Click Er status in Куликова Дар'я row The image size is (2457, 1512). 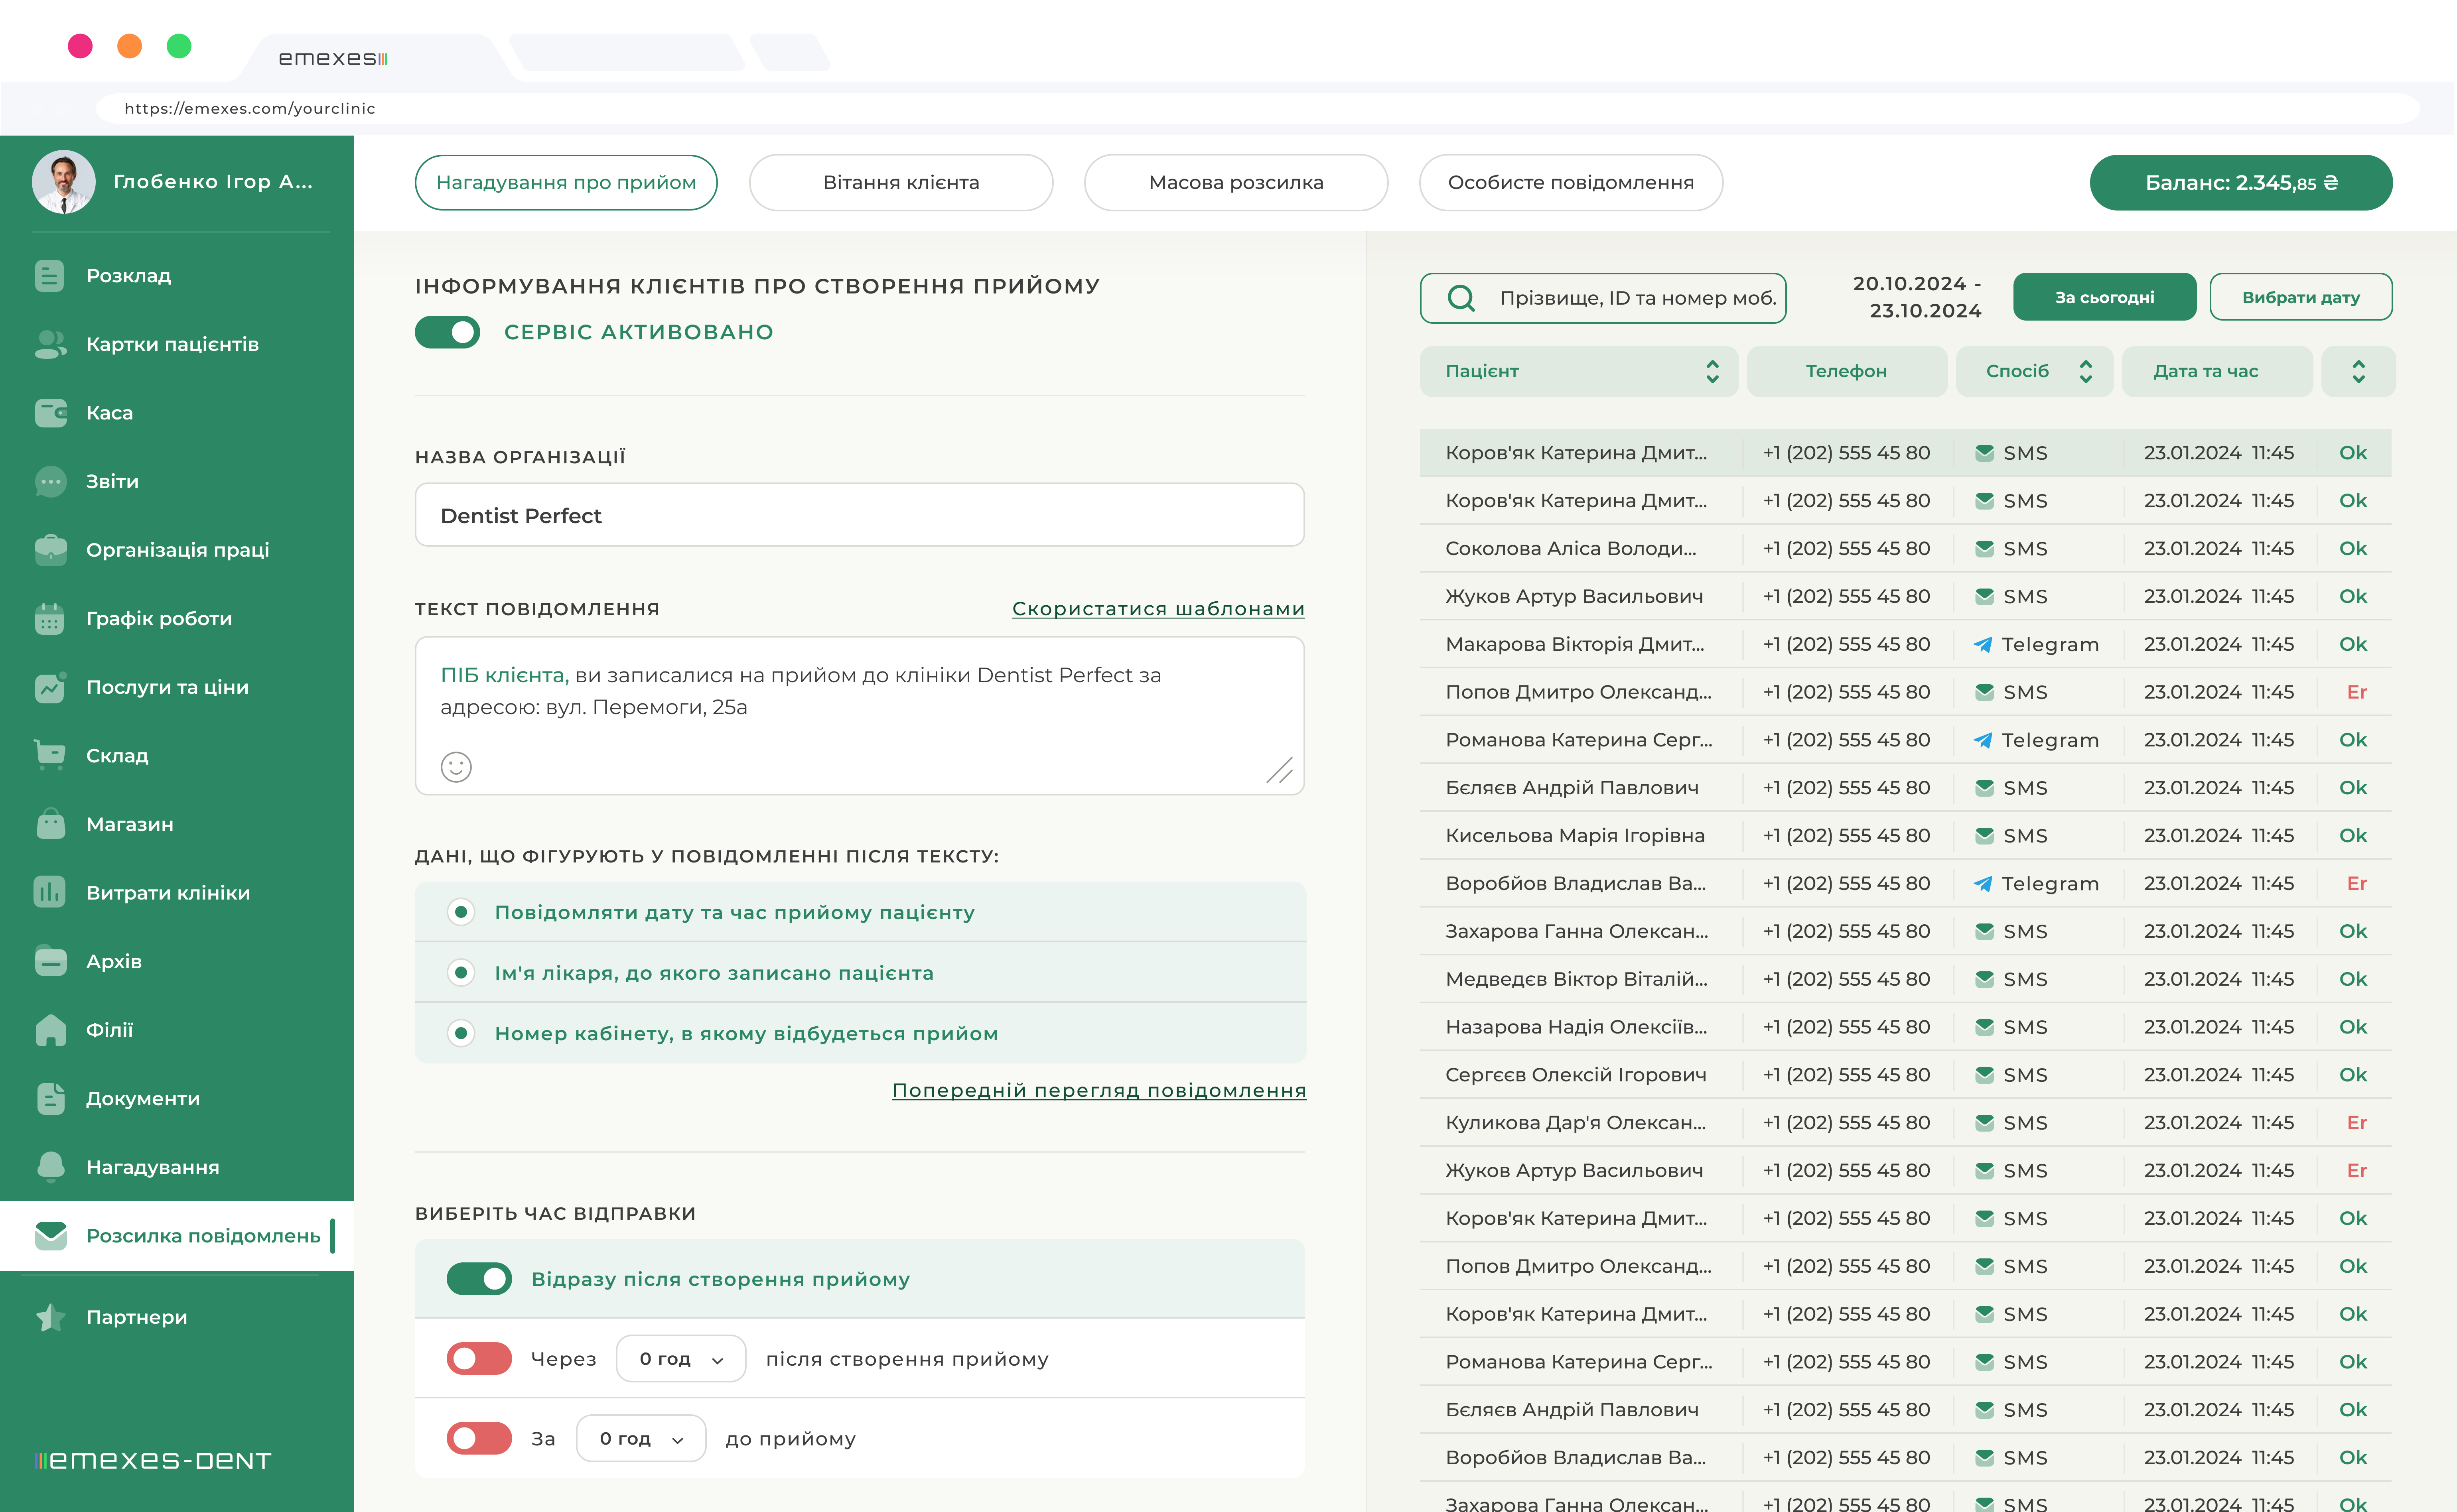coord(2357,1123)
